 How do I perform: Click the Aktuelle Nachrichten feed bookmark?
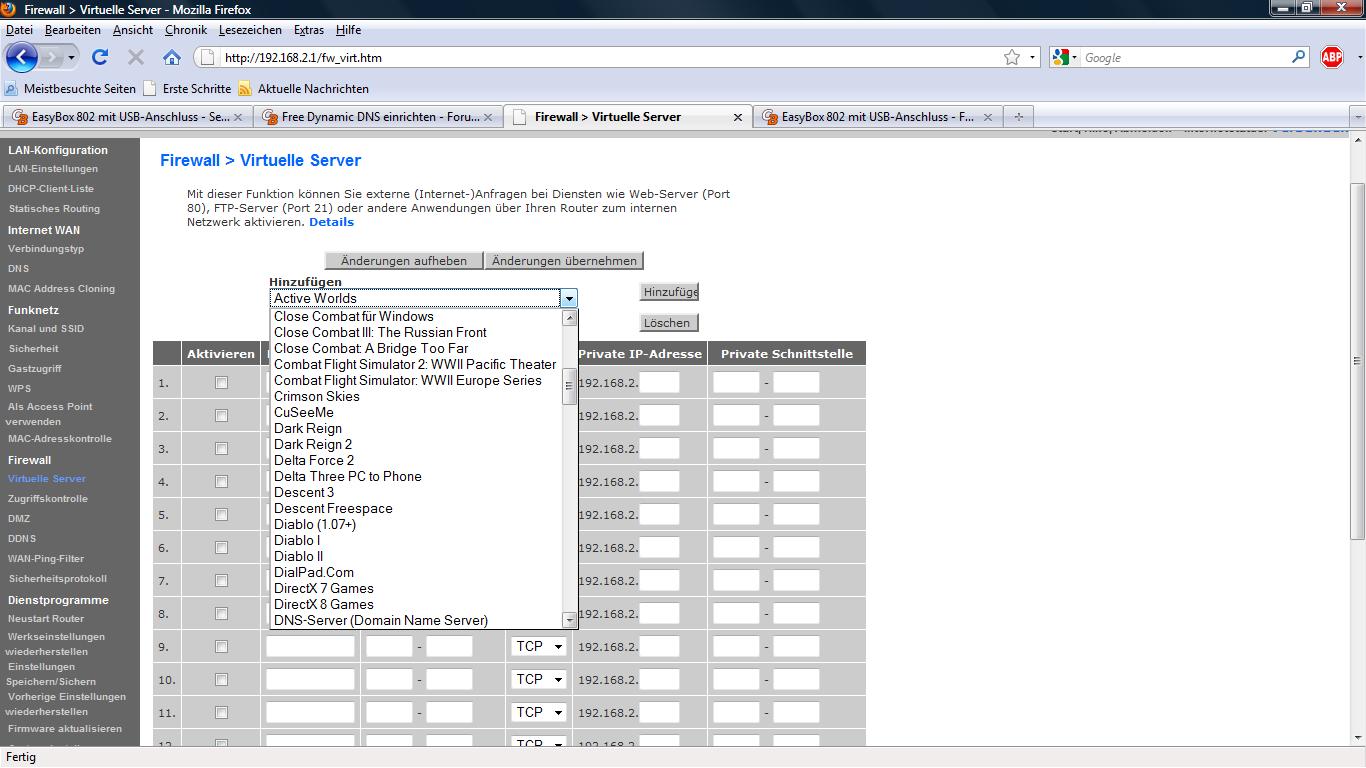point(303,89)
